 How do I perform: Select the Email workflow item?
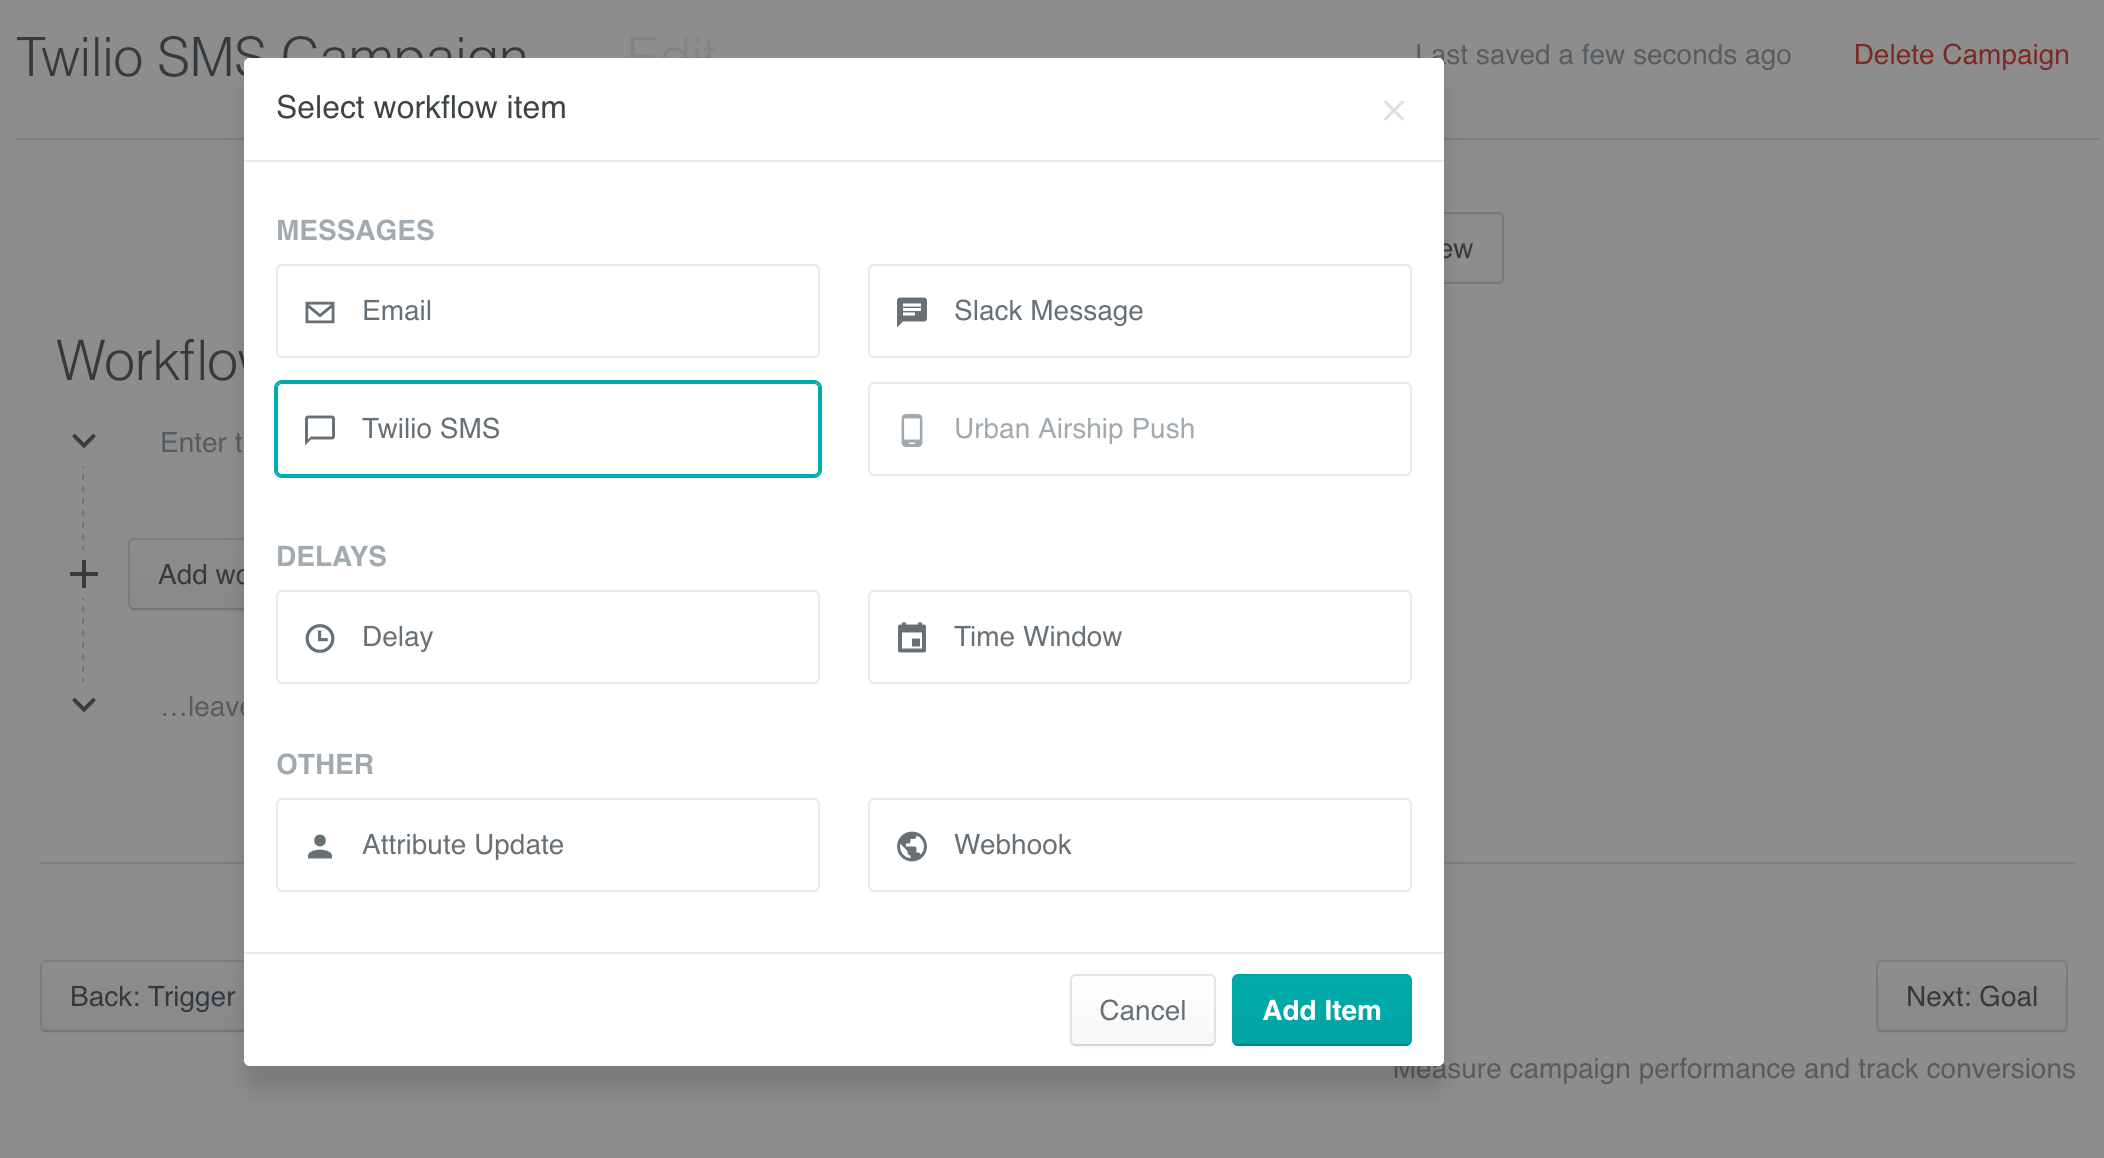tap(547, 311)
